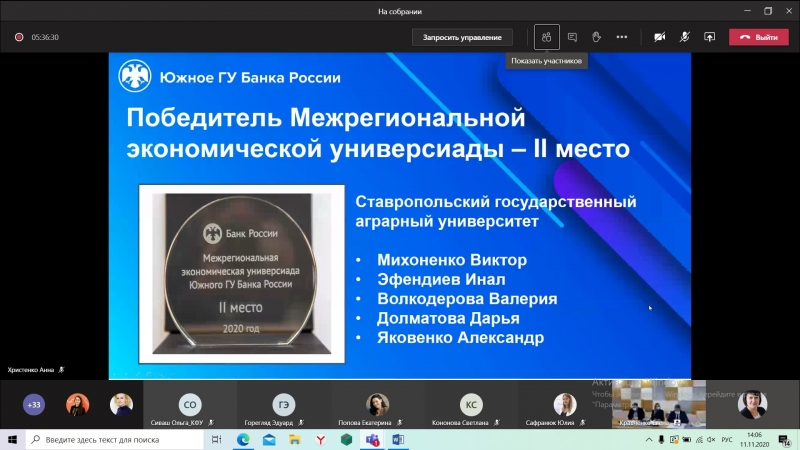800x450 pixels.
Task: Open the Wi-Fi network tray icon
Action: tap(699, 439)
